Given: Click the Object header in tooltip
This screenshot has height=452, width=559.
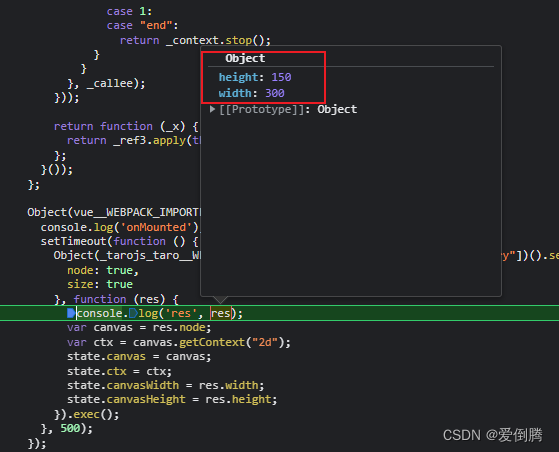Looking at the screenshot, I should tap(245, 58).
